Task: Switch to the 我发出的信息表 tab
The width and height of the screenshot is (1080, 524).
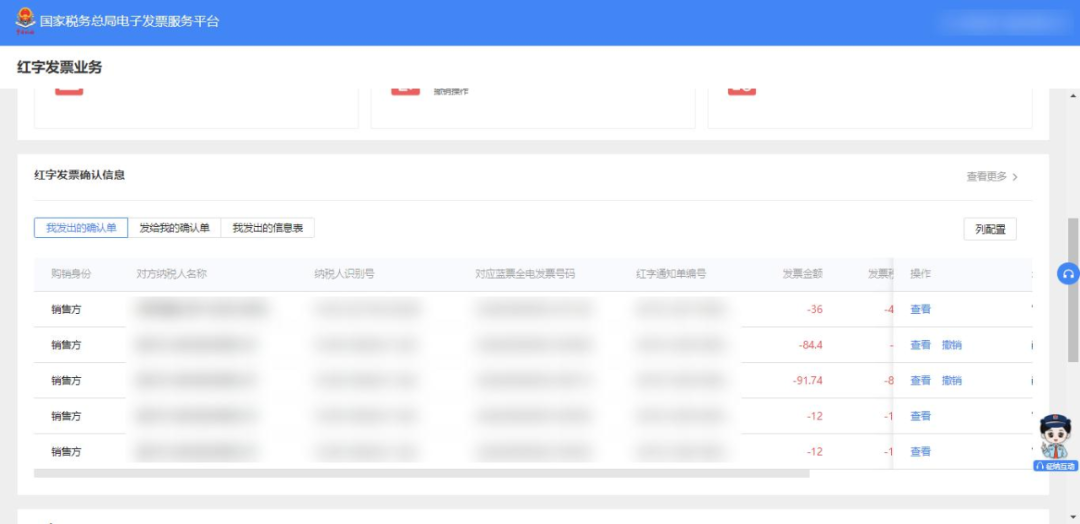Action: click(x=268, y=228)
